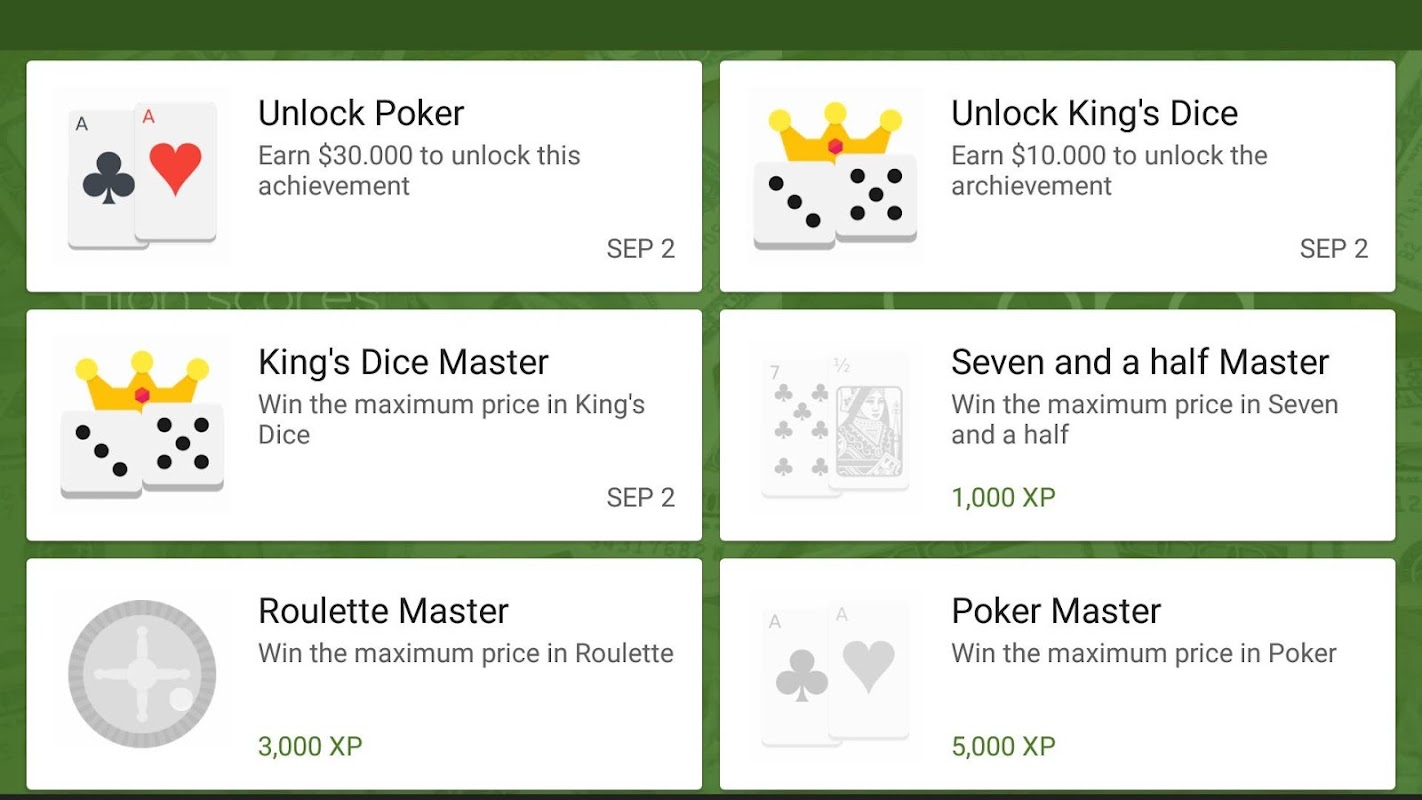
Task: Click the 1,000 XP reward label
Action: [x=1003, y=497]
